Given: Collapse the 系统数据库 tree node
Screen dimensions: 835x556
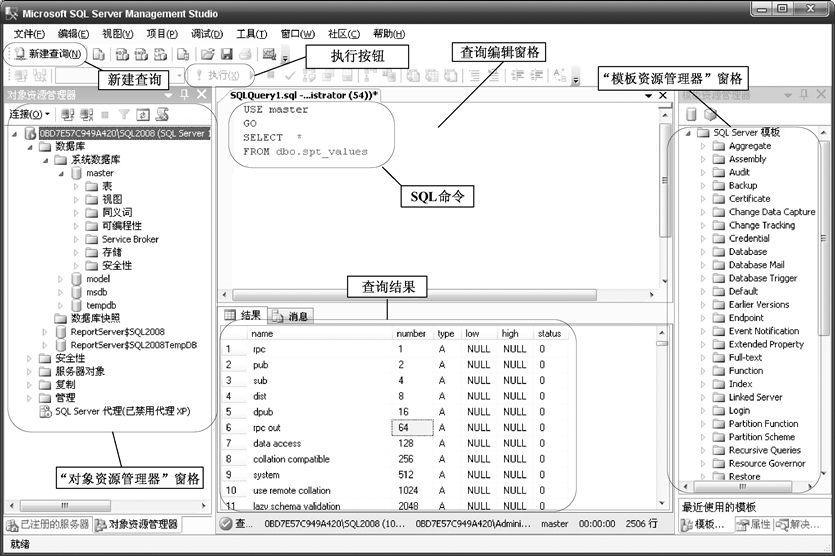Looking at the screenshot, I should [x=46, y=160].
